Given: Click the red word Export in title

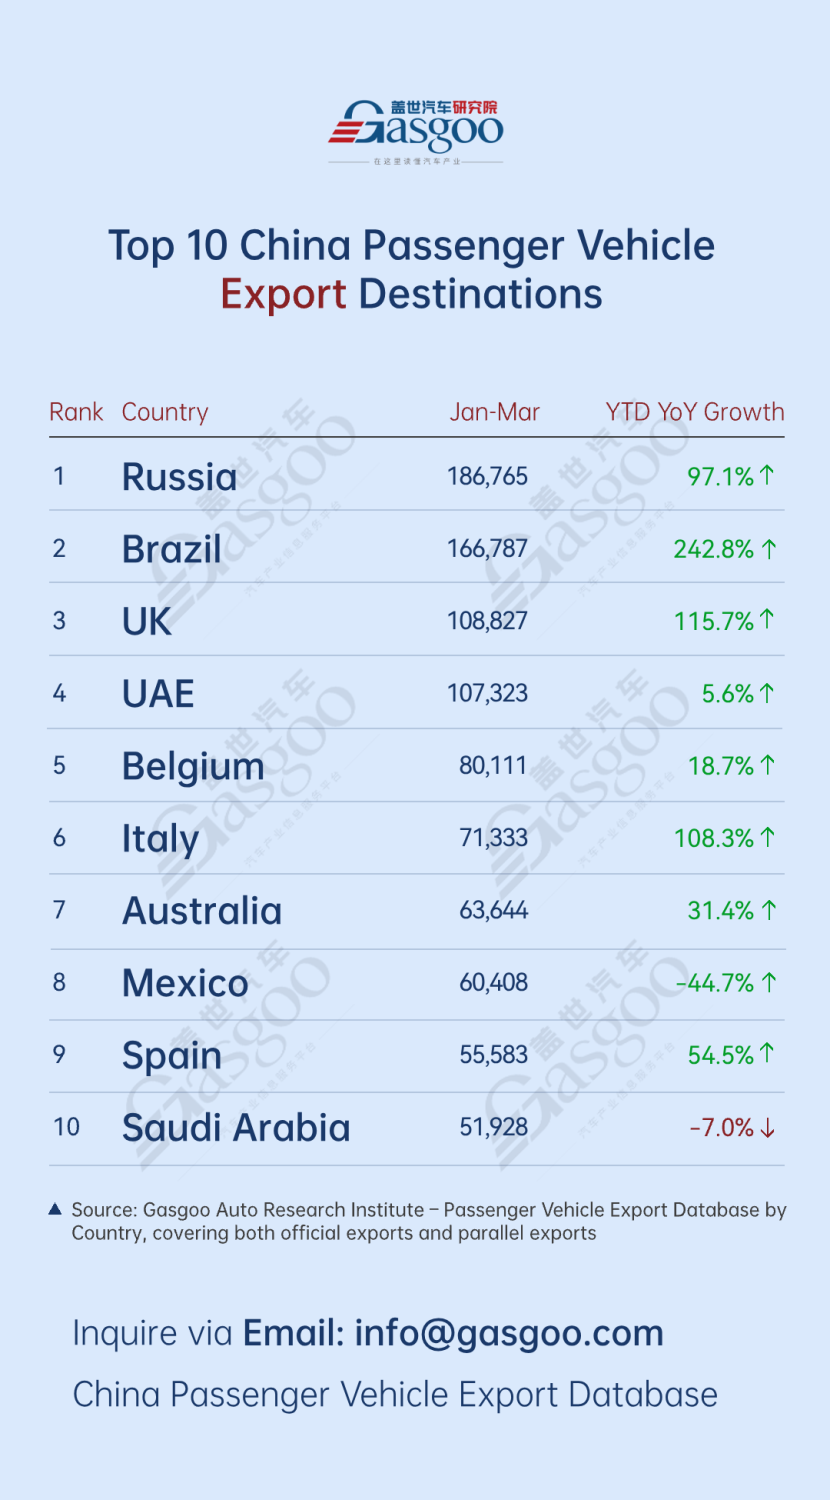Looking at the screenshot, I should [284, 295].
